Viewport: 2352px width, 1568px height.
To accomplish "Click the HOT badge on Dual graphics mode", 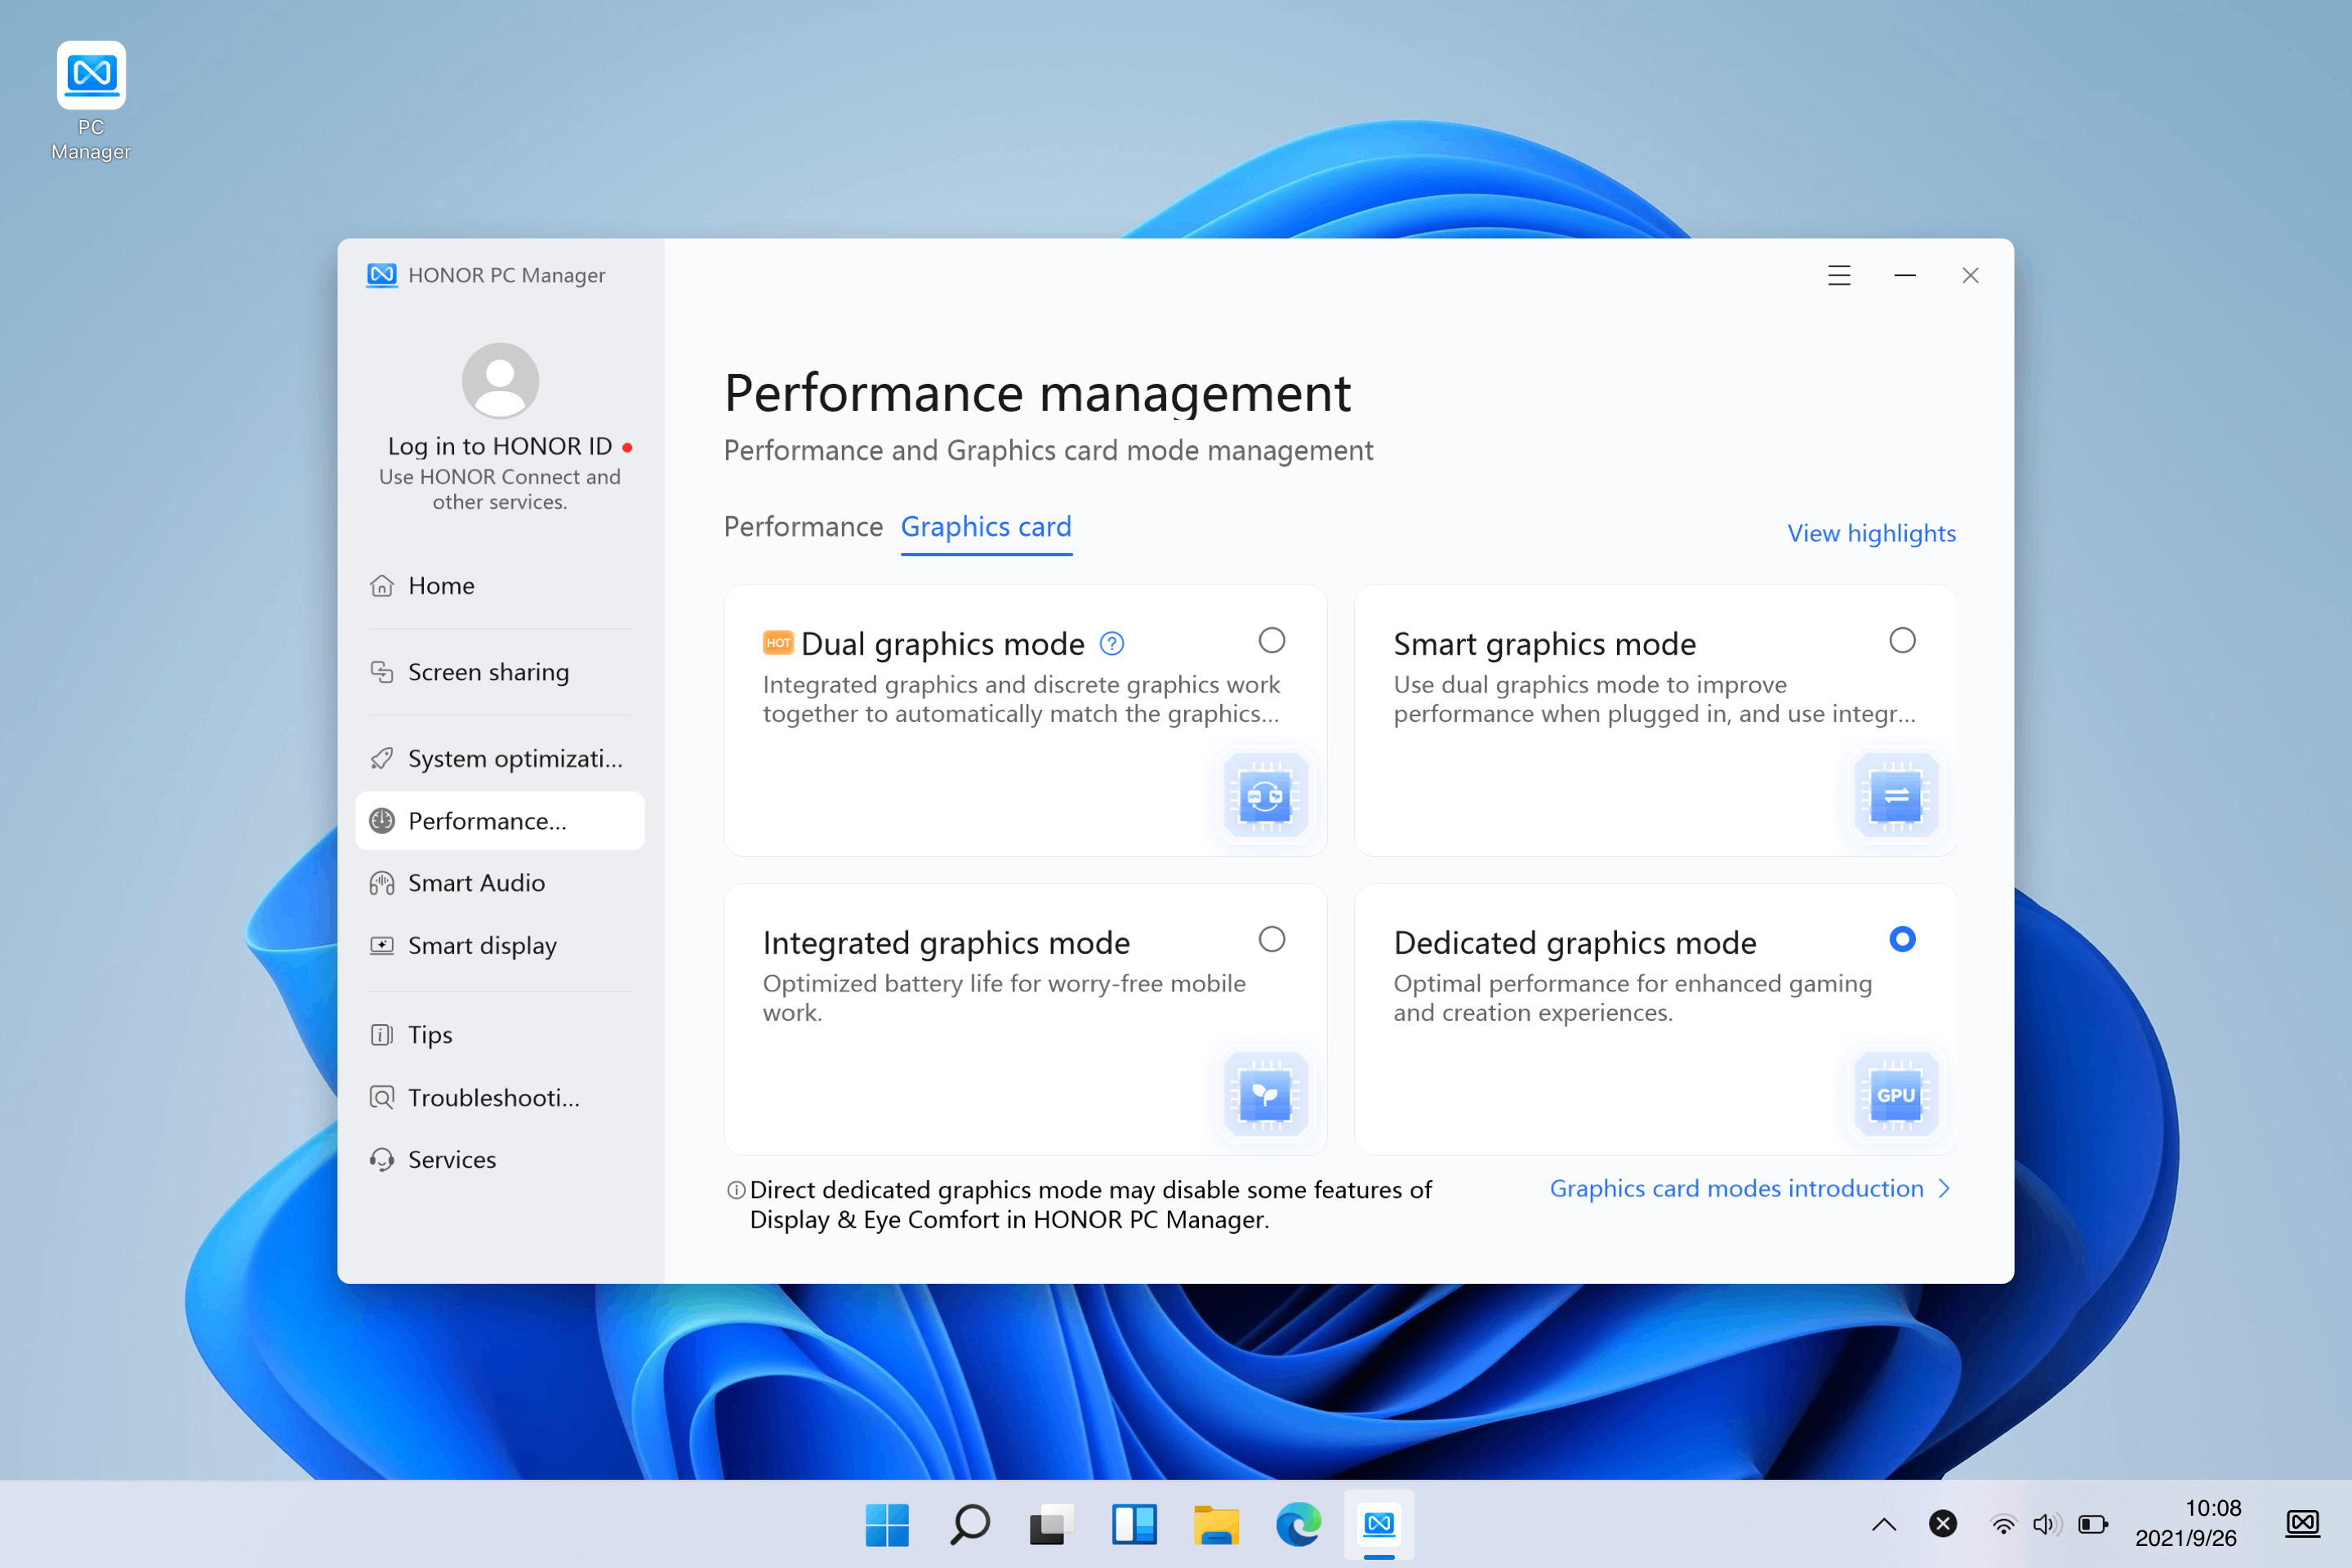I will (x=778, y=643).
